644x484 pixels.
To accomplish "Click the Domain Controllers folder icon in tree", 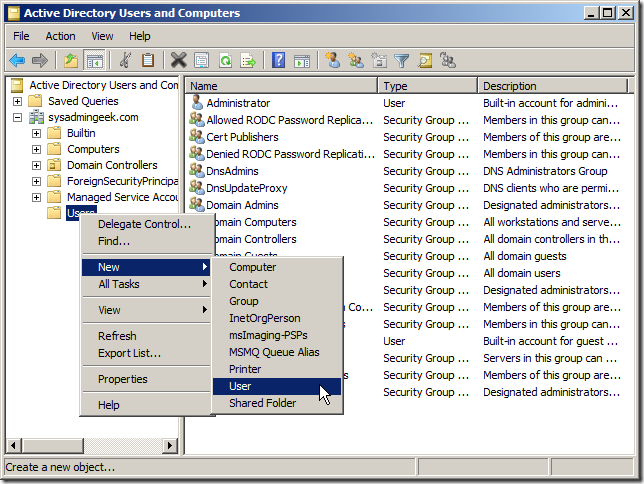I will [54, 165].
